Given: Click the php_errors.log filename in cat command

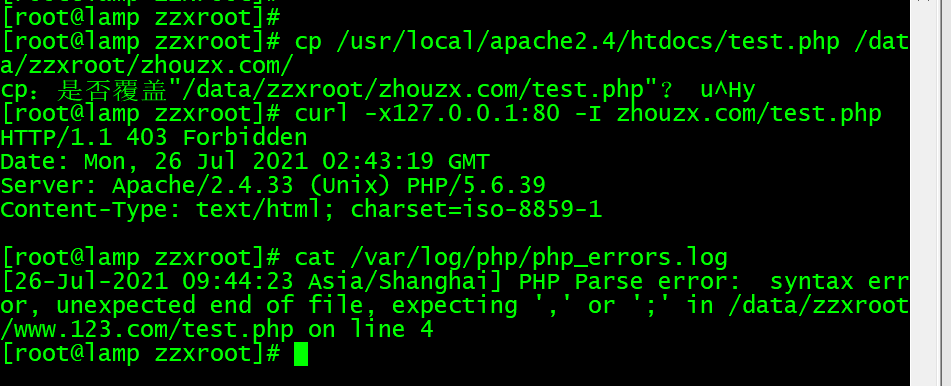Looking at the screenshot, I should coord(630,258).
